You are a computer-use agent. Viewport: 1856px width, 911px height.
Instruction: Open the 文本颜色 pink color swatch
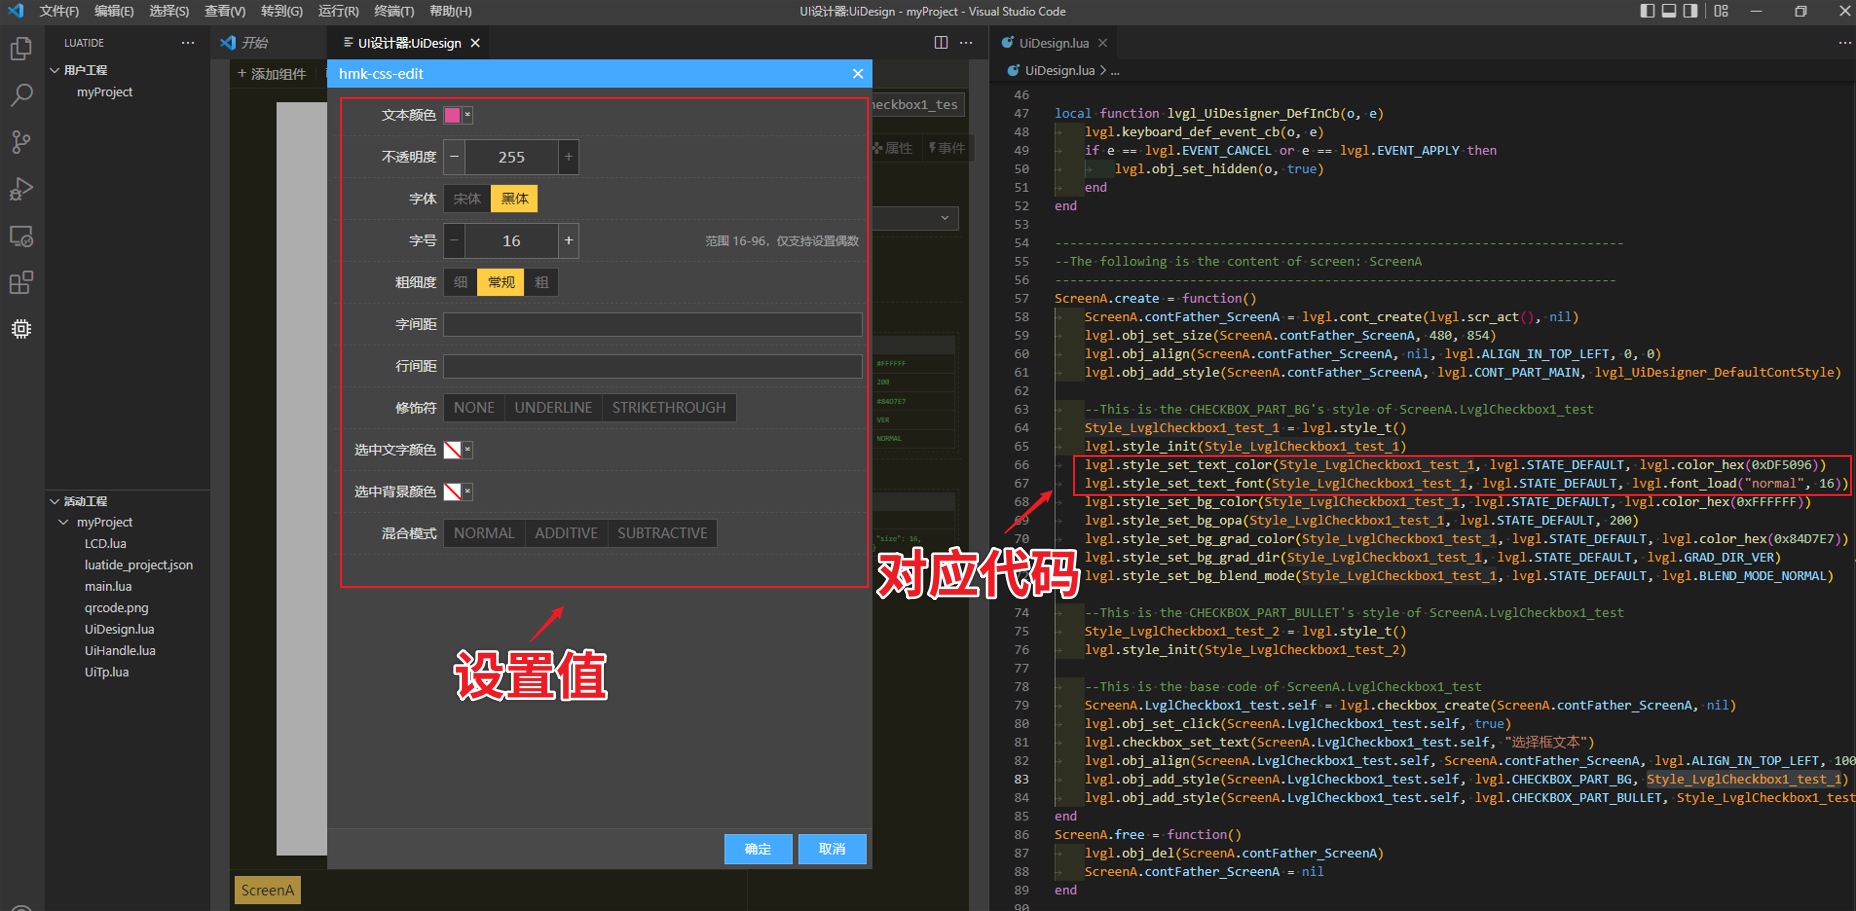coord(453,115)
